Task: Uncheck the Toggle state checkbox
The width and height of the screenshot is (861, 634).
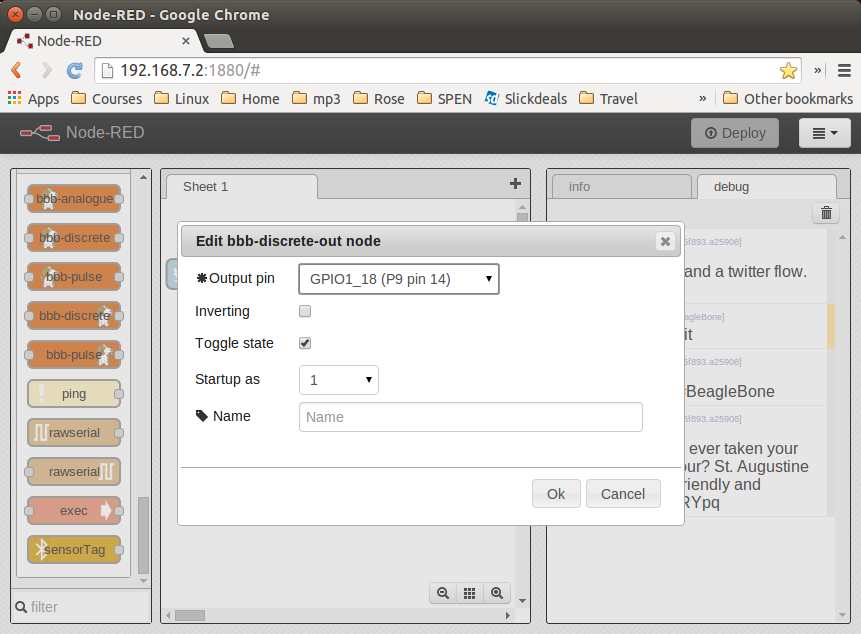Action: click(305, 343)
